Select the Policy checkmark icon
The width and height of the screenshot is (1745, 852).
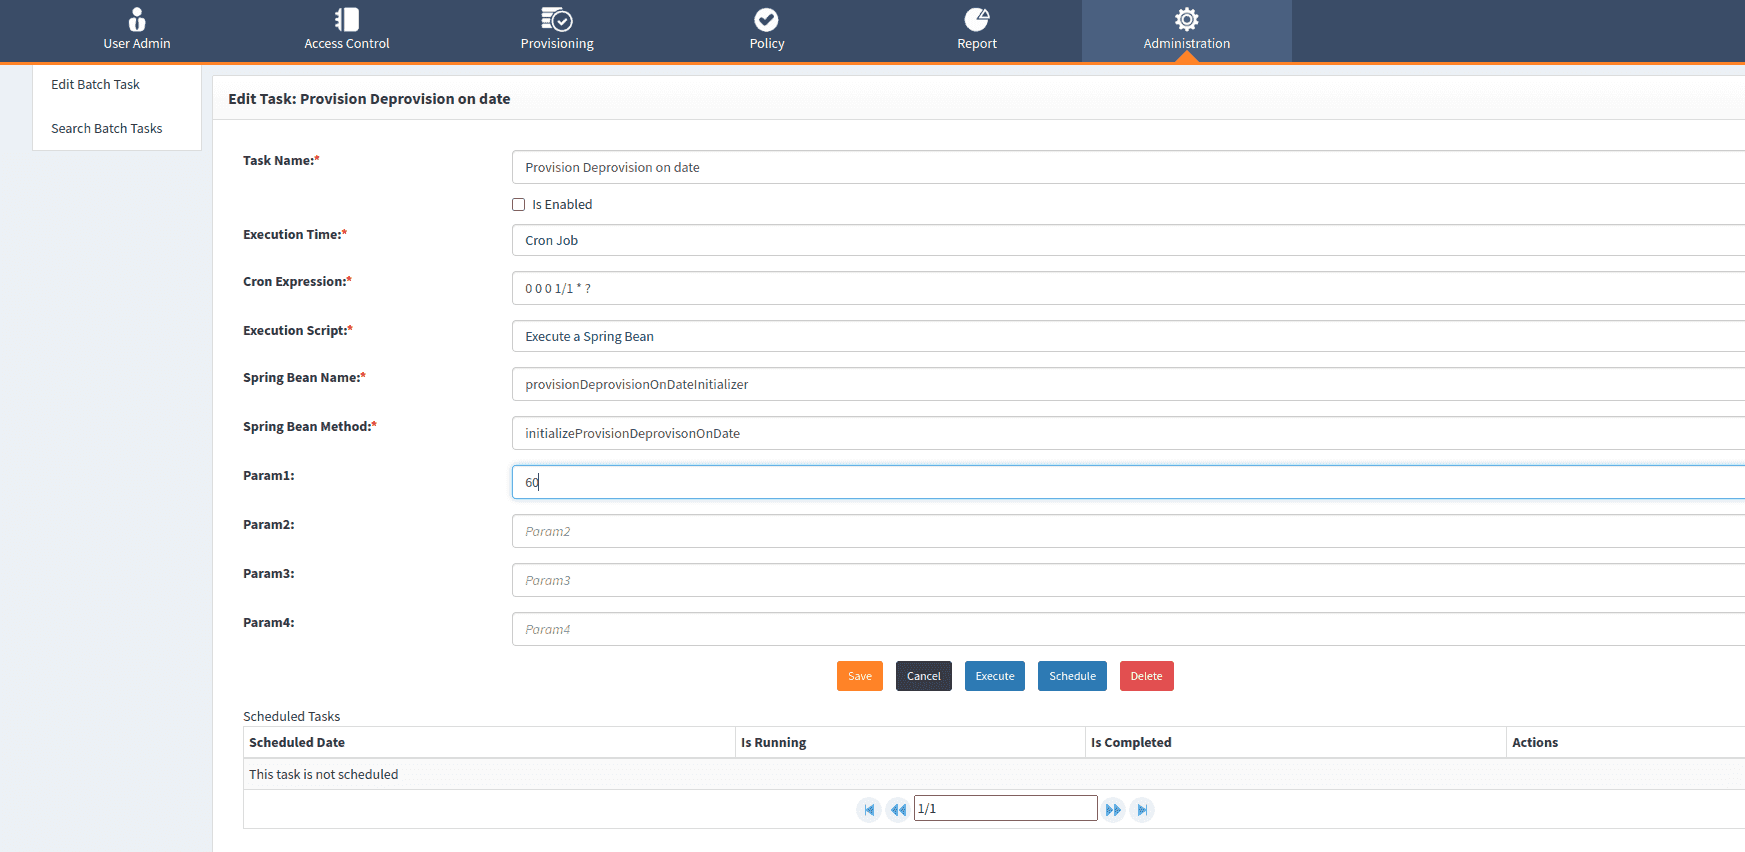(766, 20)
